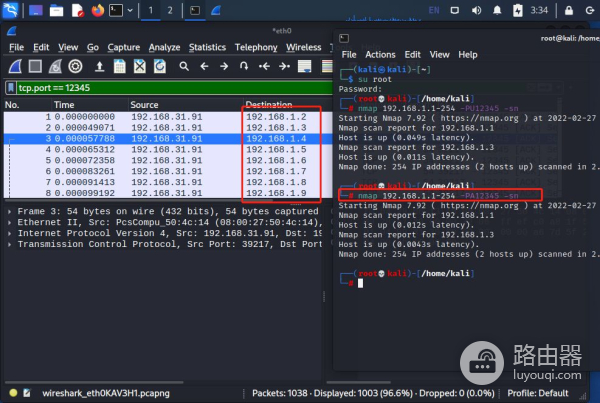Toggle packet list colorize rules button
Image resolution: width=600 pixels, height=403 pixels.
pyautogui.click(x=326, y=66)
